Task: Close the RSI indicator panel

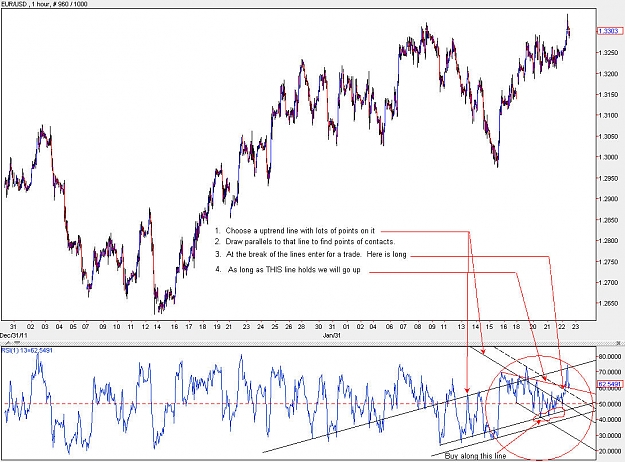Action: pos(619,343)
